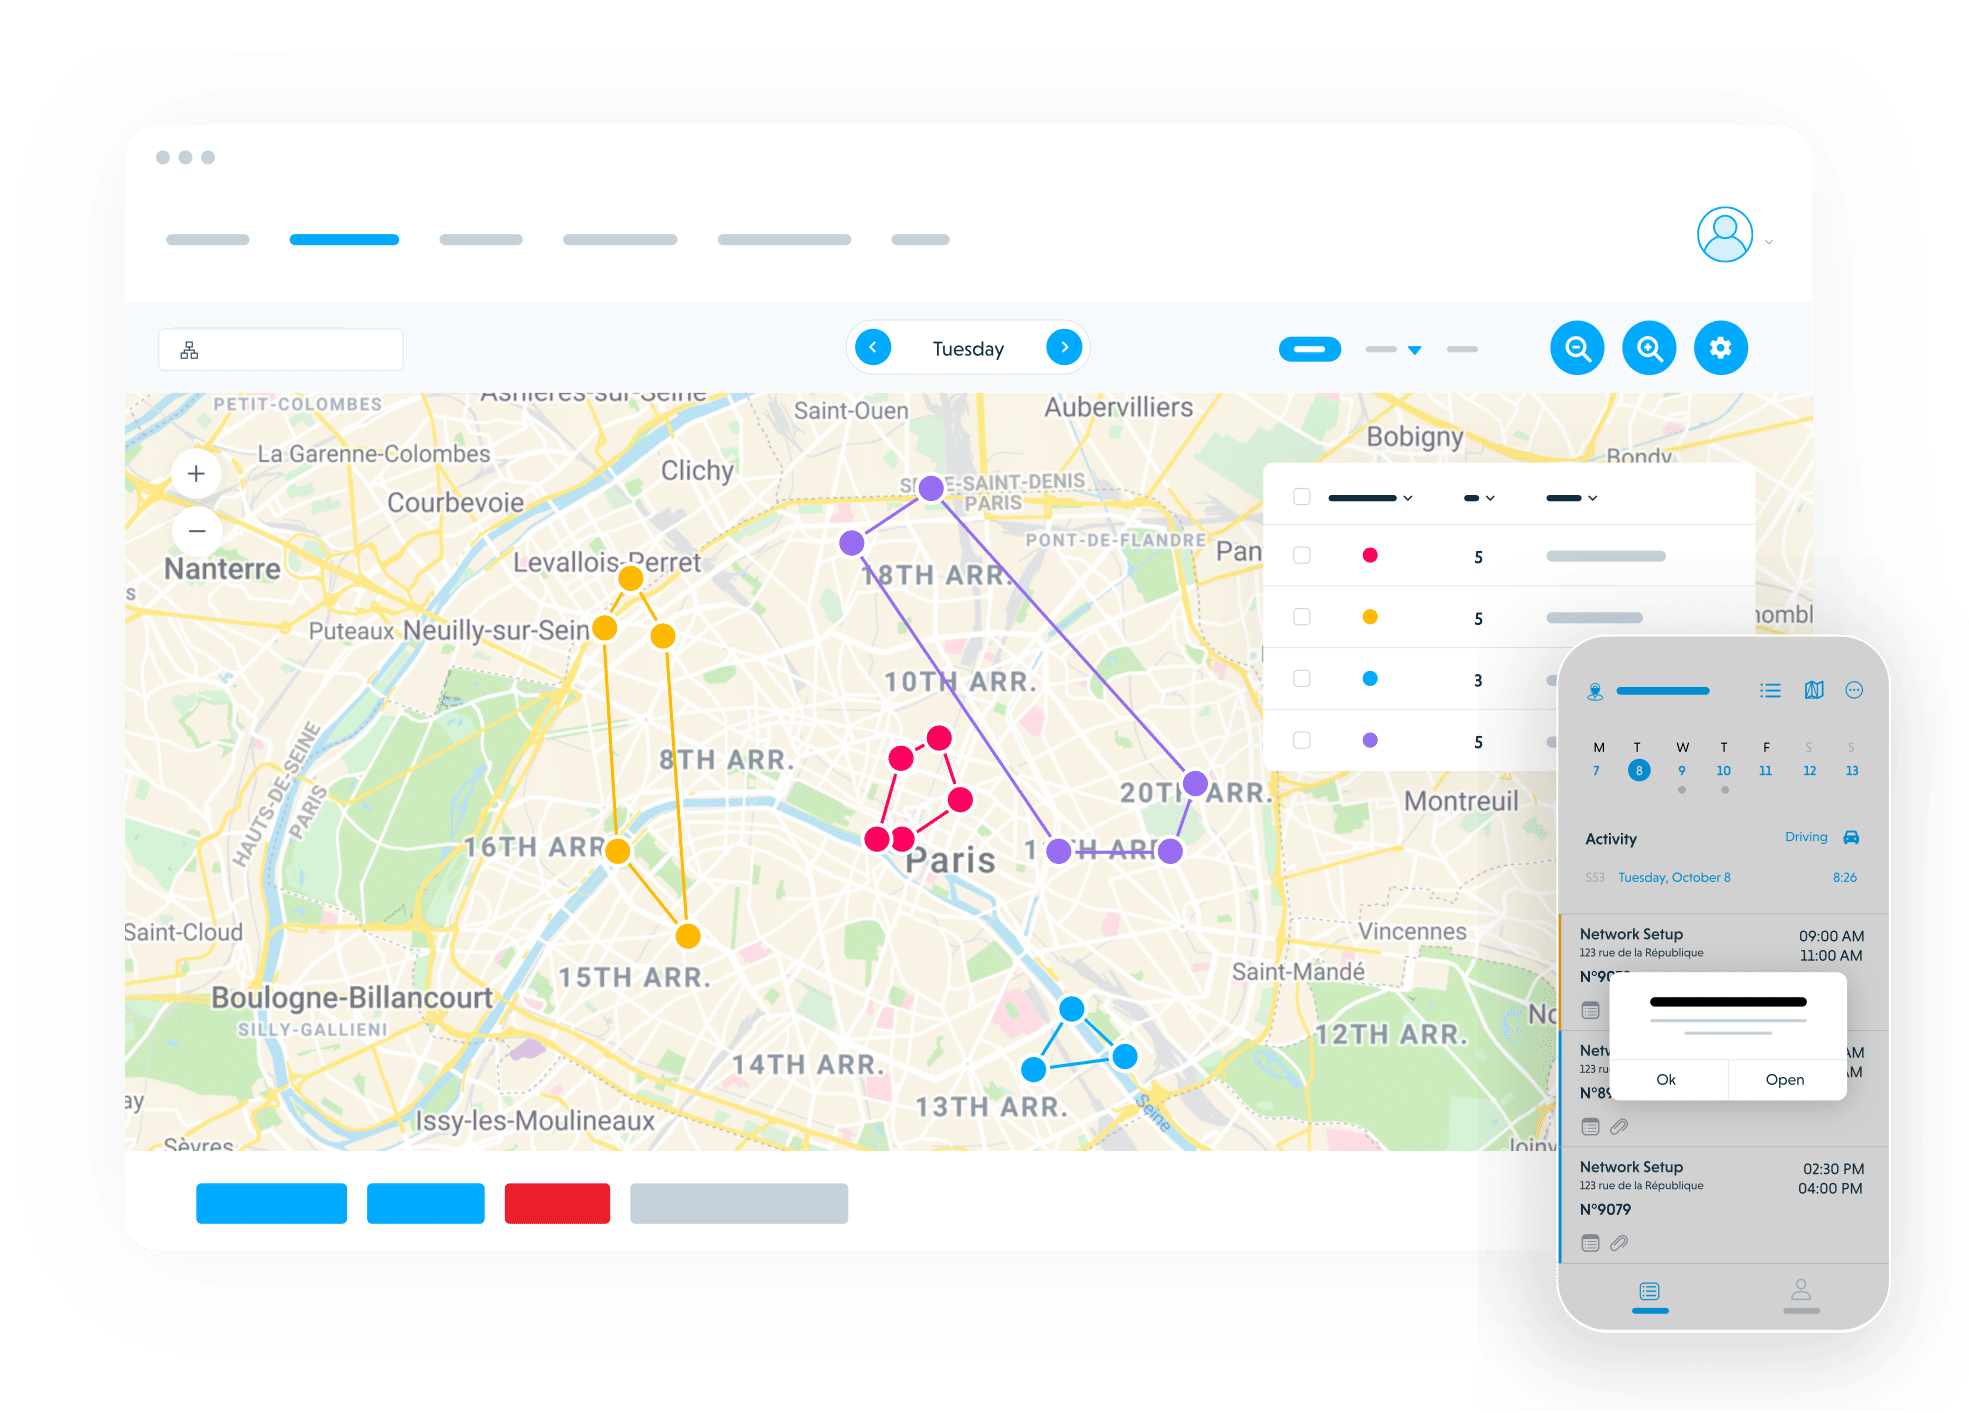Click first blue button below map

click(x=271, y=1203)
